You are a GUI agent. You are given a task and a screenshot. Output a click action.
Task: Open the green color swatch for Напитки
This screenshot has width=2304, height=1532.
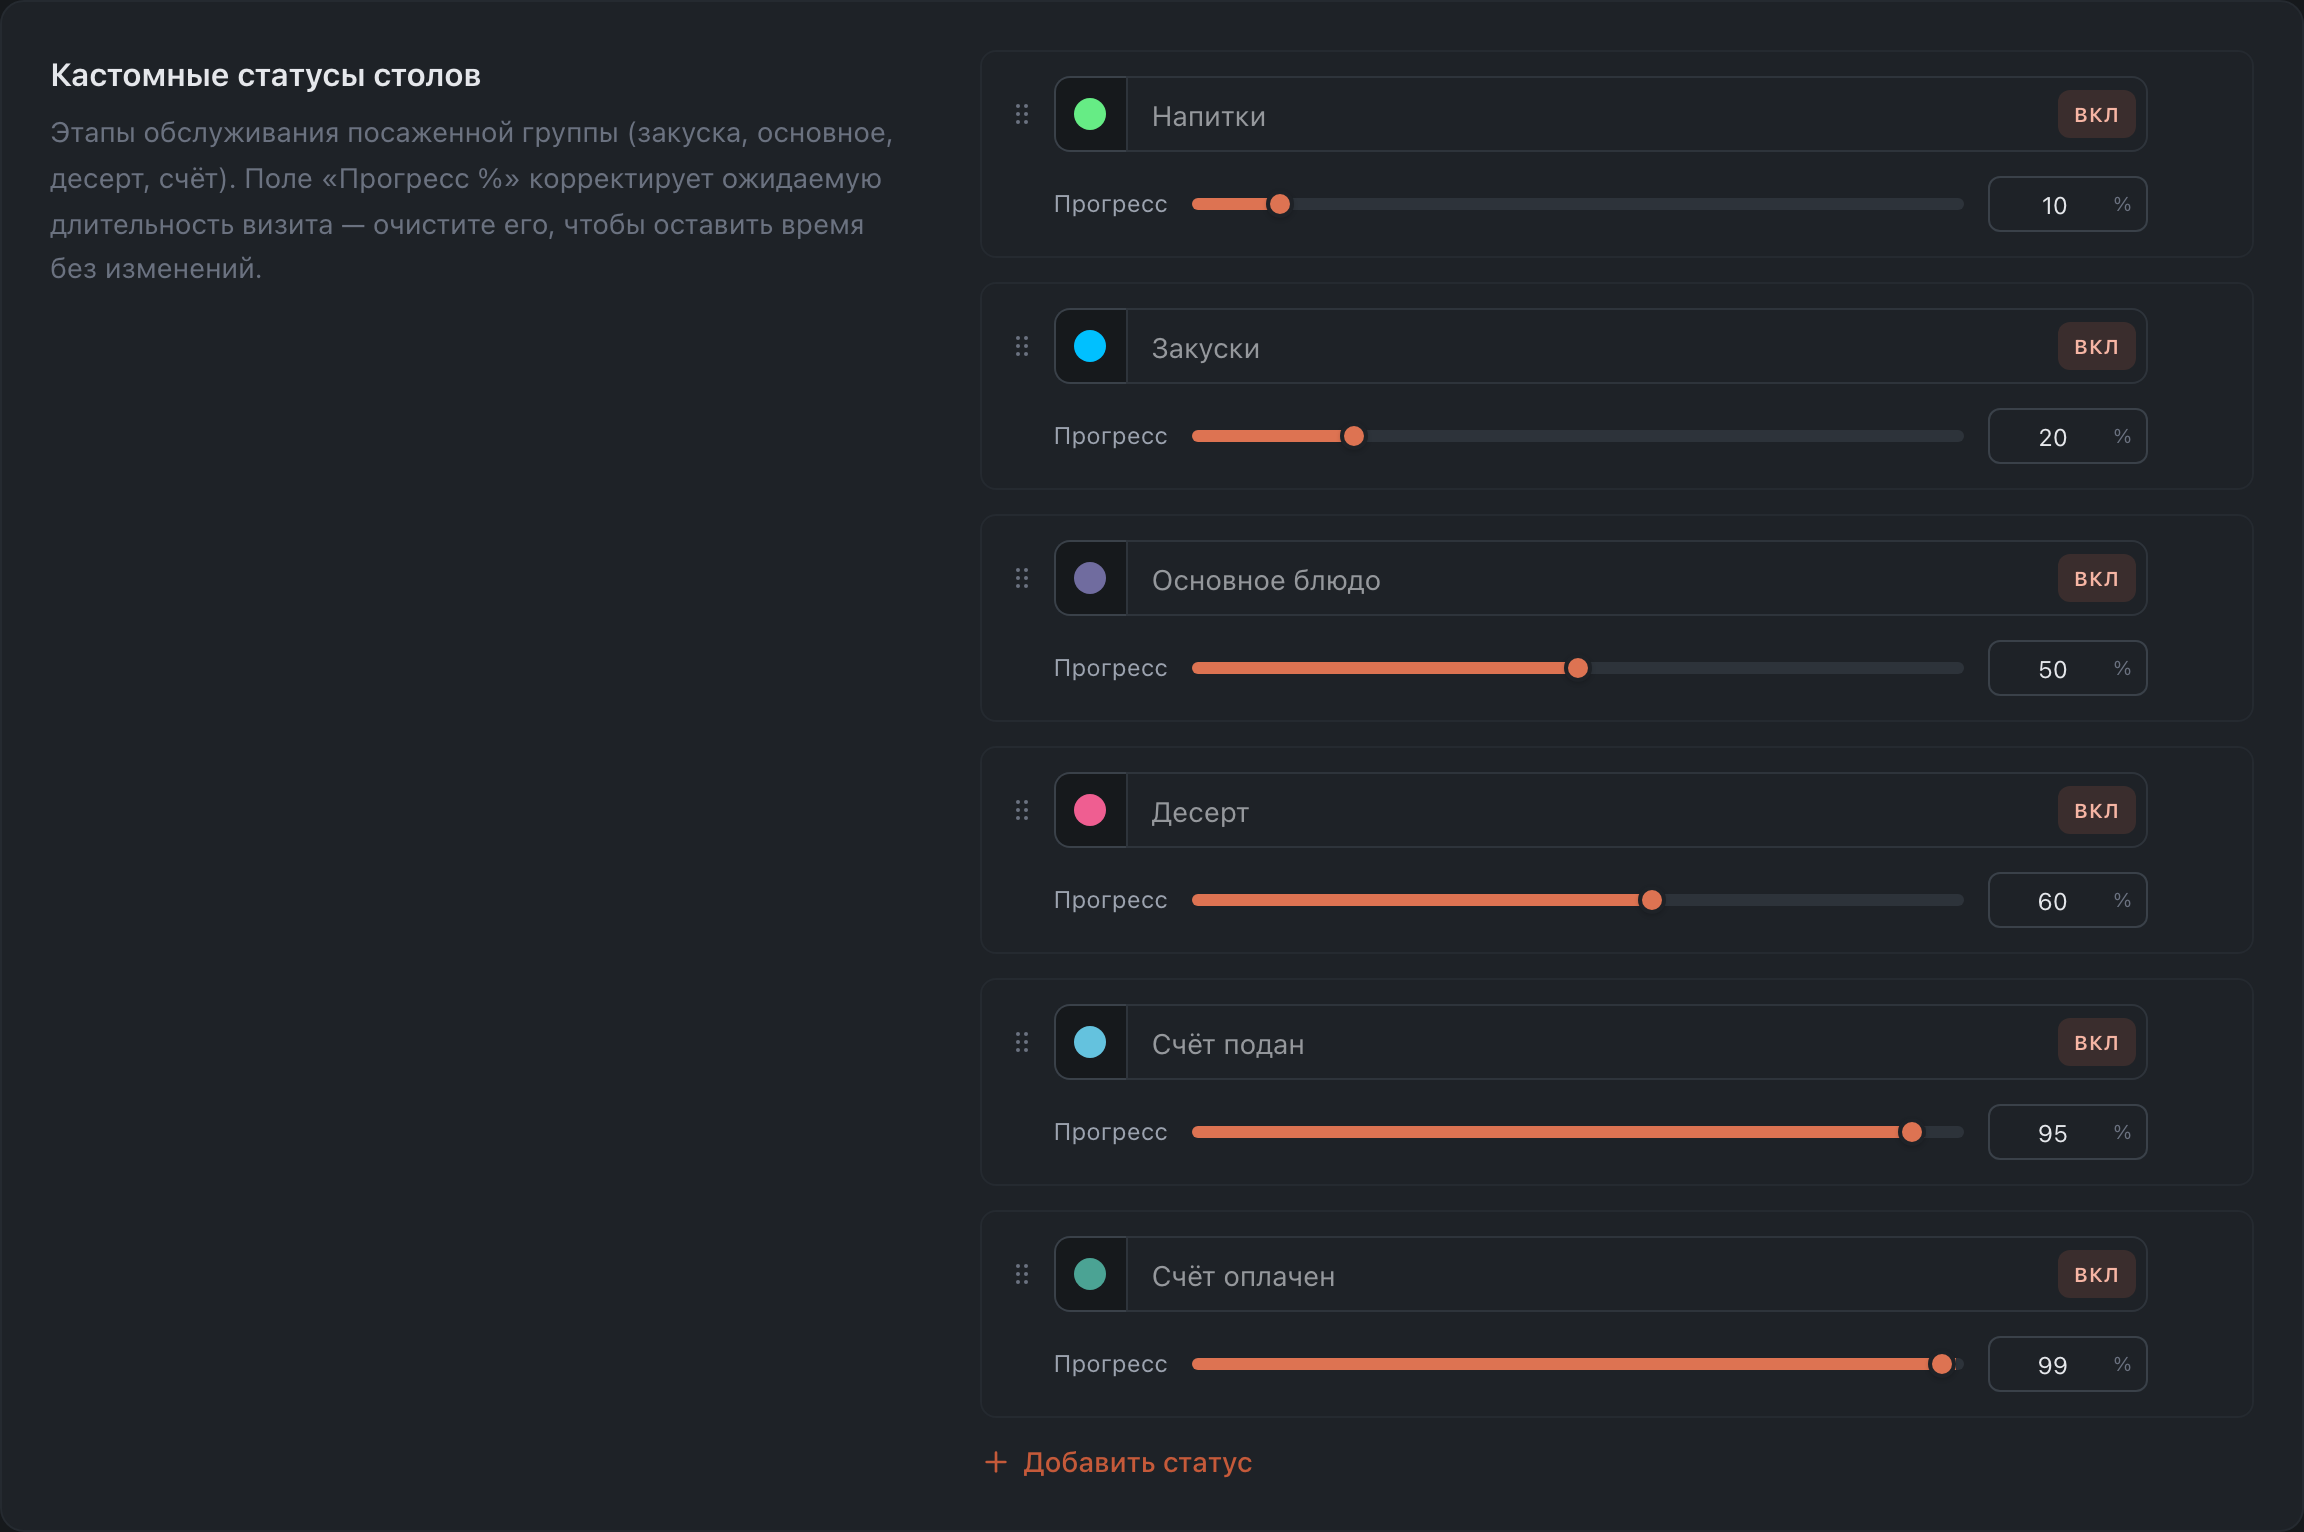point(1090,114)
